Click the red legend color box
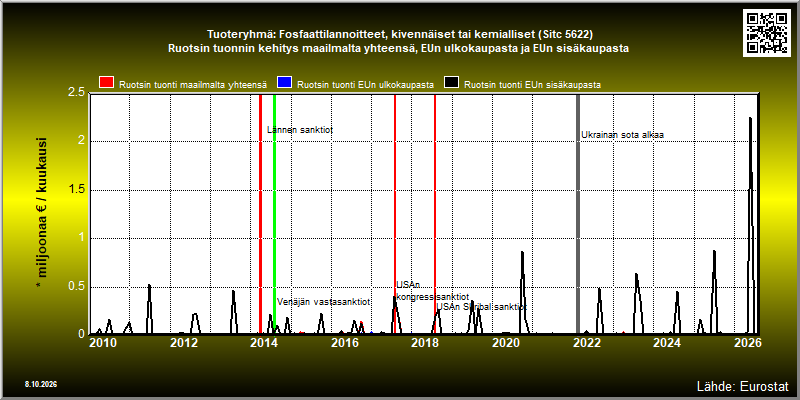Viewport: 800px width, 400px height. click(107, 83)
